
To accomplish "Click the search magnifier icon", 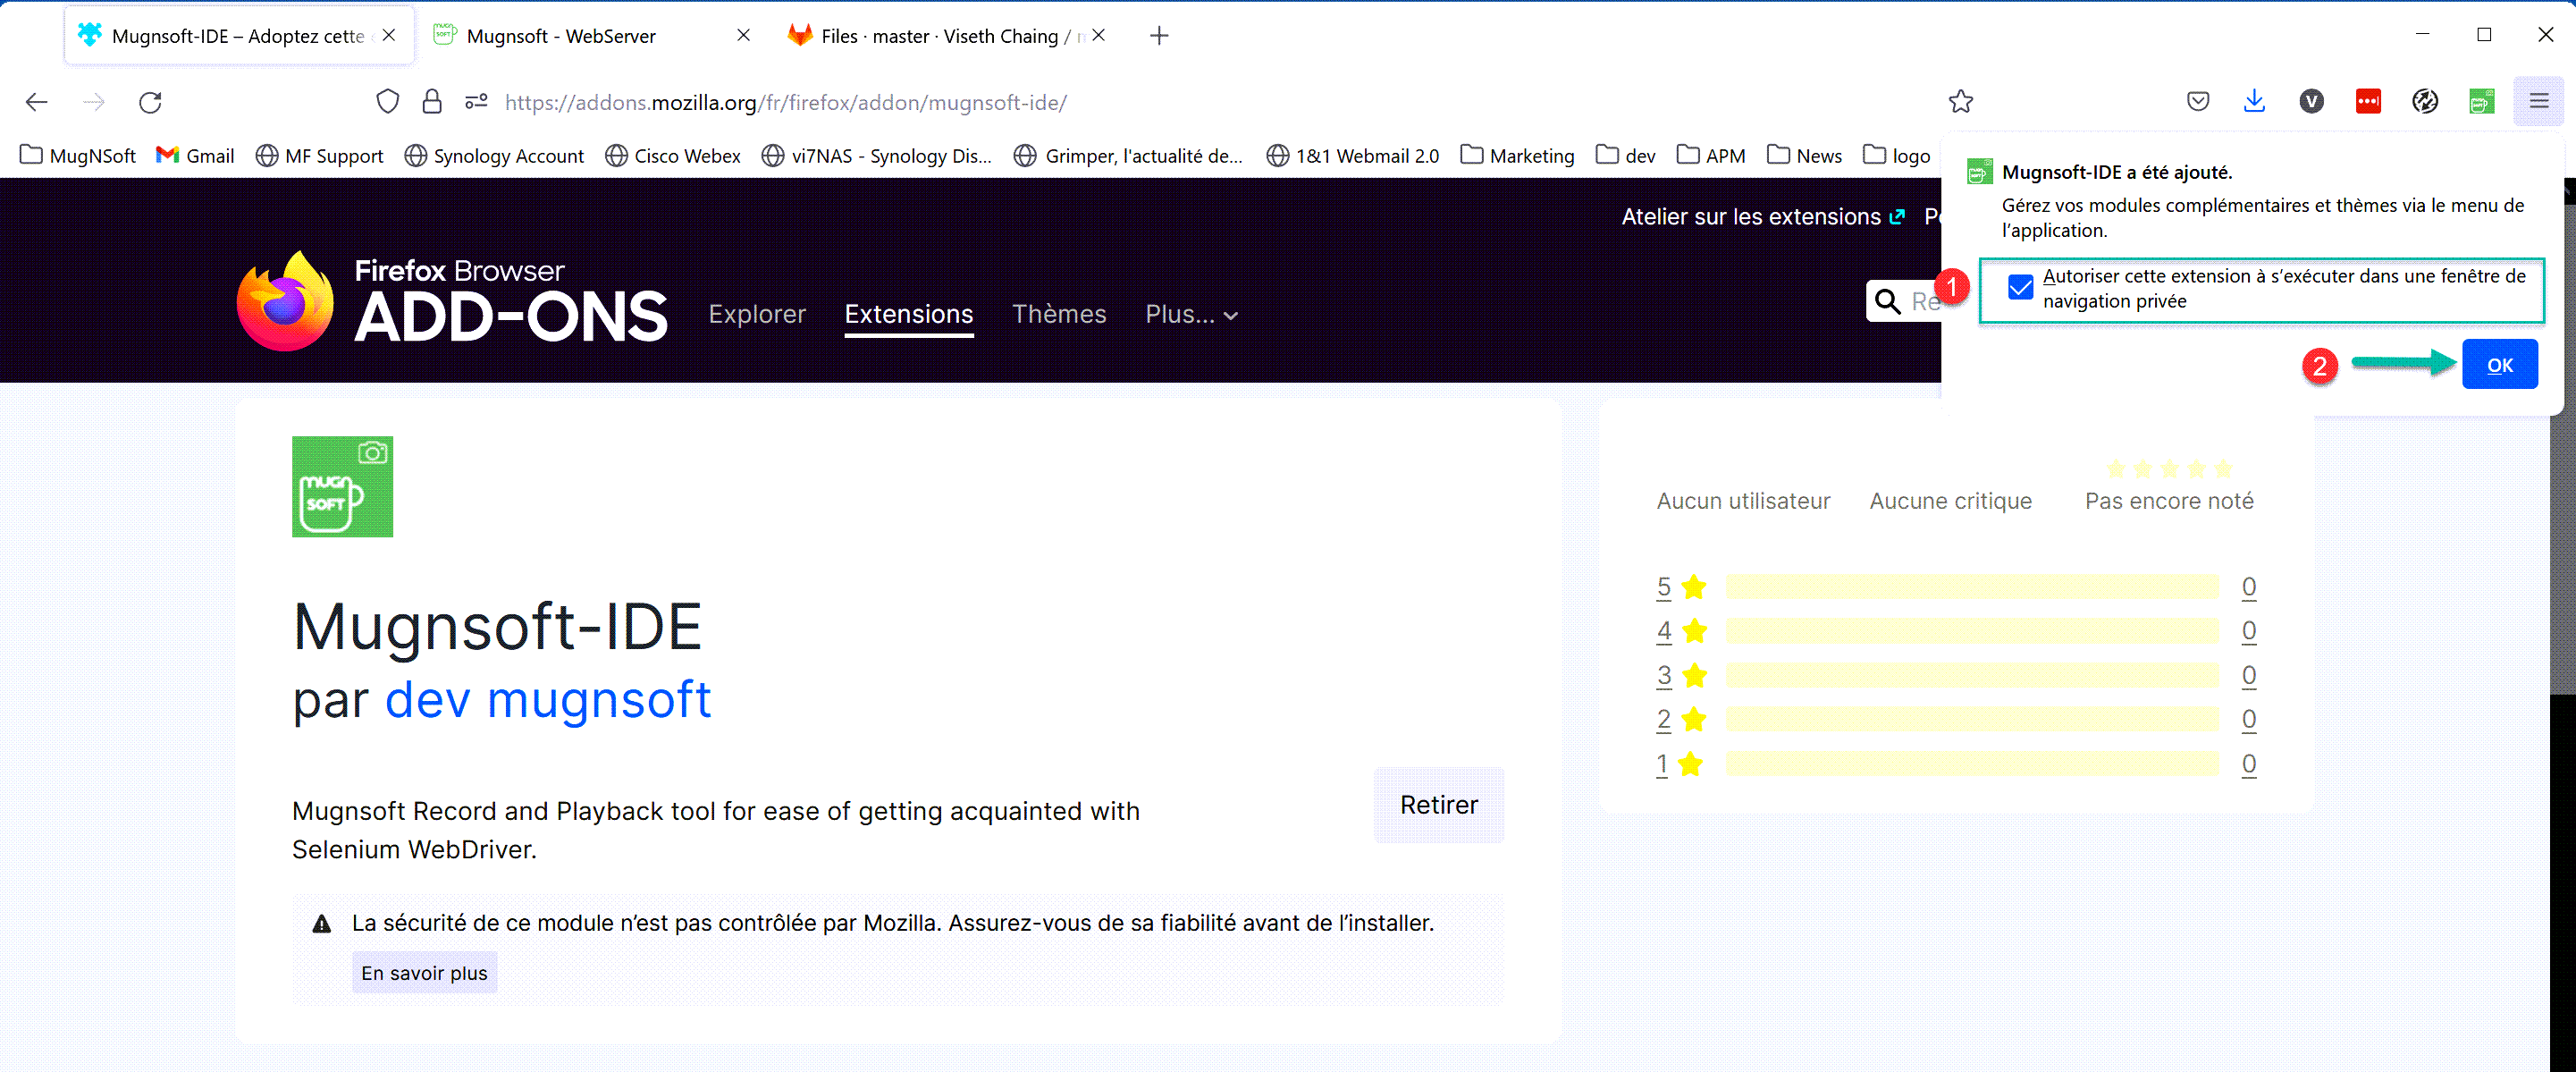I will click(1887, 301).
